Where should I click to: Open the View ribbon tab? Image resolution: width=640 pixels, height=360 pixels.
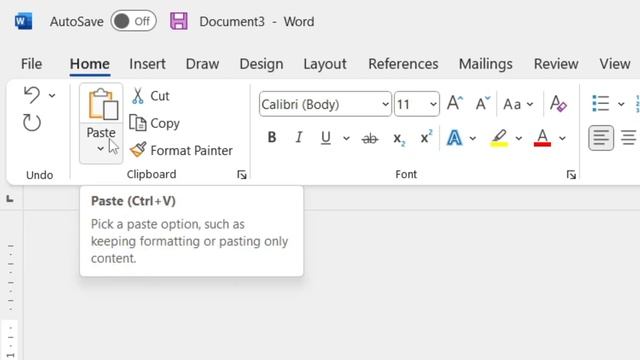tap(615, 64)
